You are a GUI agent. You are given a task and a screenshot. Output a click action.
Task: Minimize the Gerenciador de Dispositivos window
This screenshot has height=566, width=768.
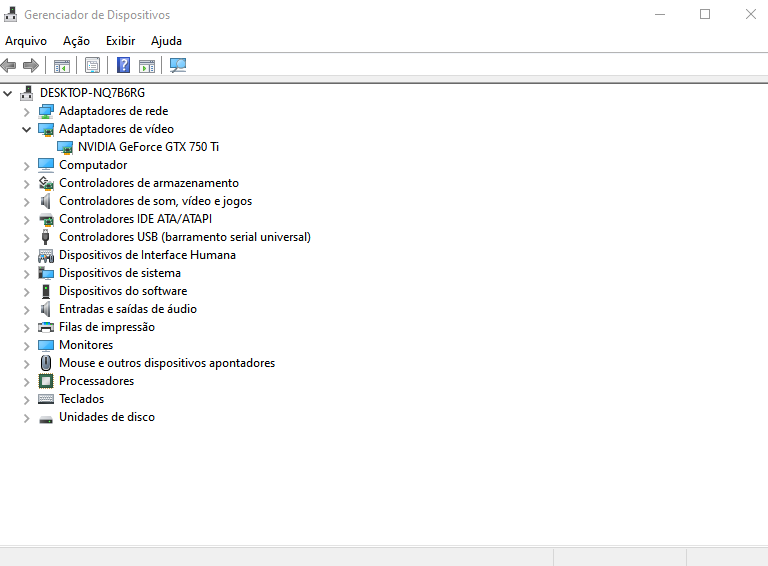tap(660, 14)
